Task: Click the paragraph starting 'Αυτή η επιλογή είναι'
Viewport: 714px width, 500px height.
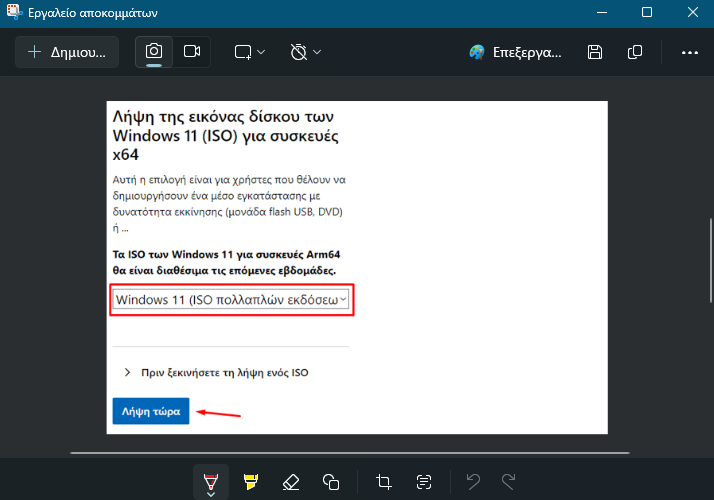Action: pos(229,204)
